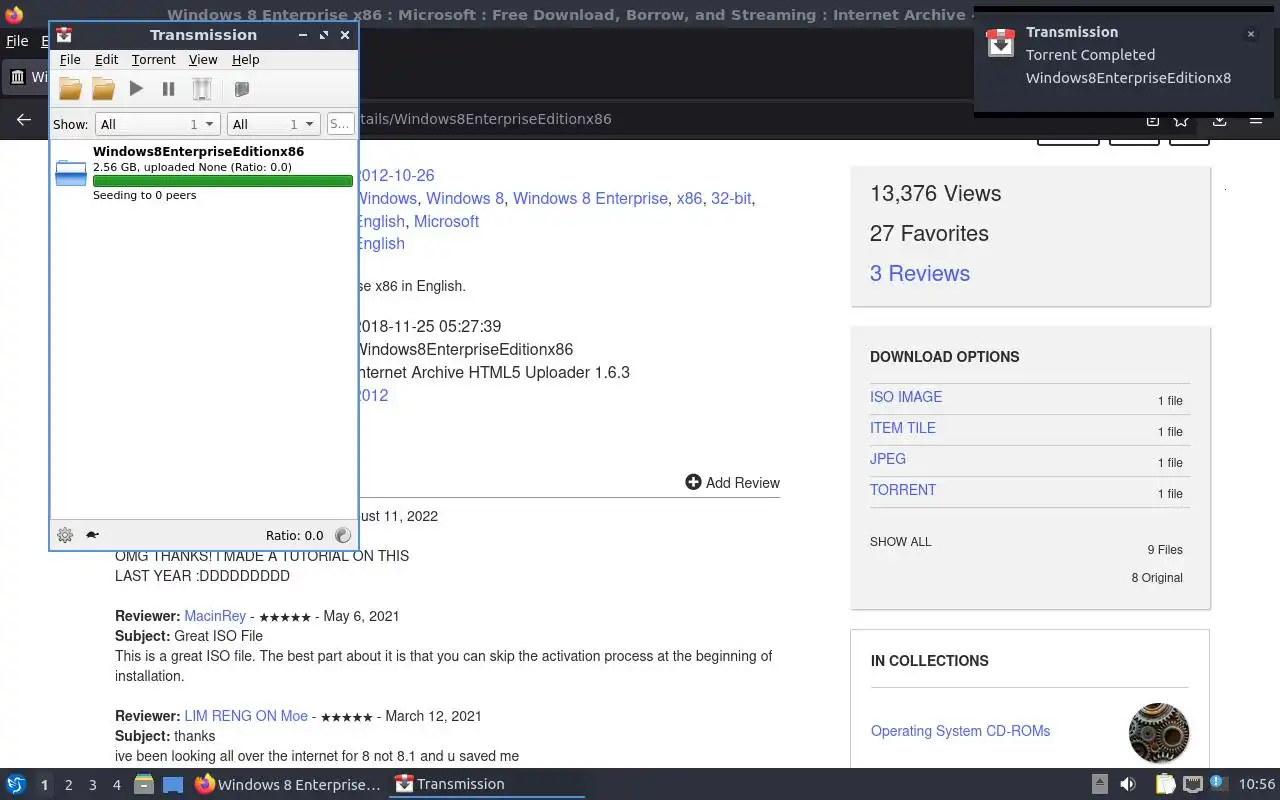
Task: Start torrent with the play toolbar button
Action: (x=136, y=89)
